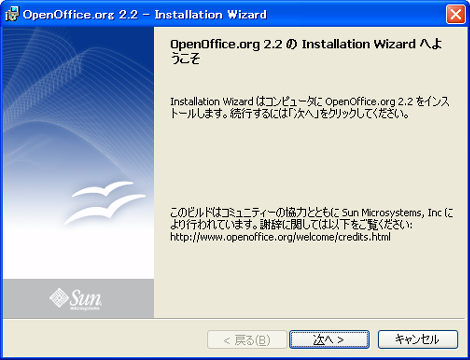Viewport: 470px width, 360px height.
Task: Click the lower seagull shape
Action: point(105,209)
